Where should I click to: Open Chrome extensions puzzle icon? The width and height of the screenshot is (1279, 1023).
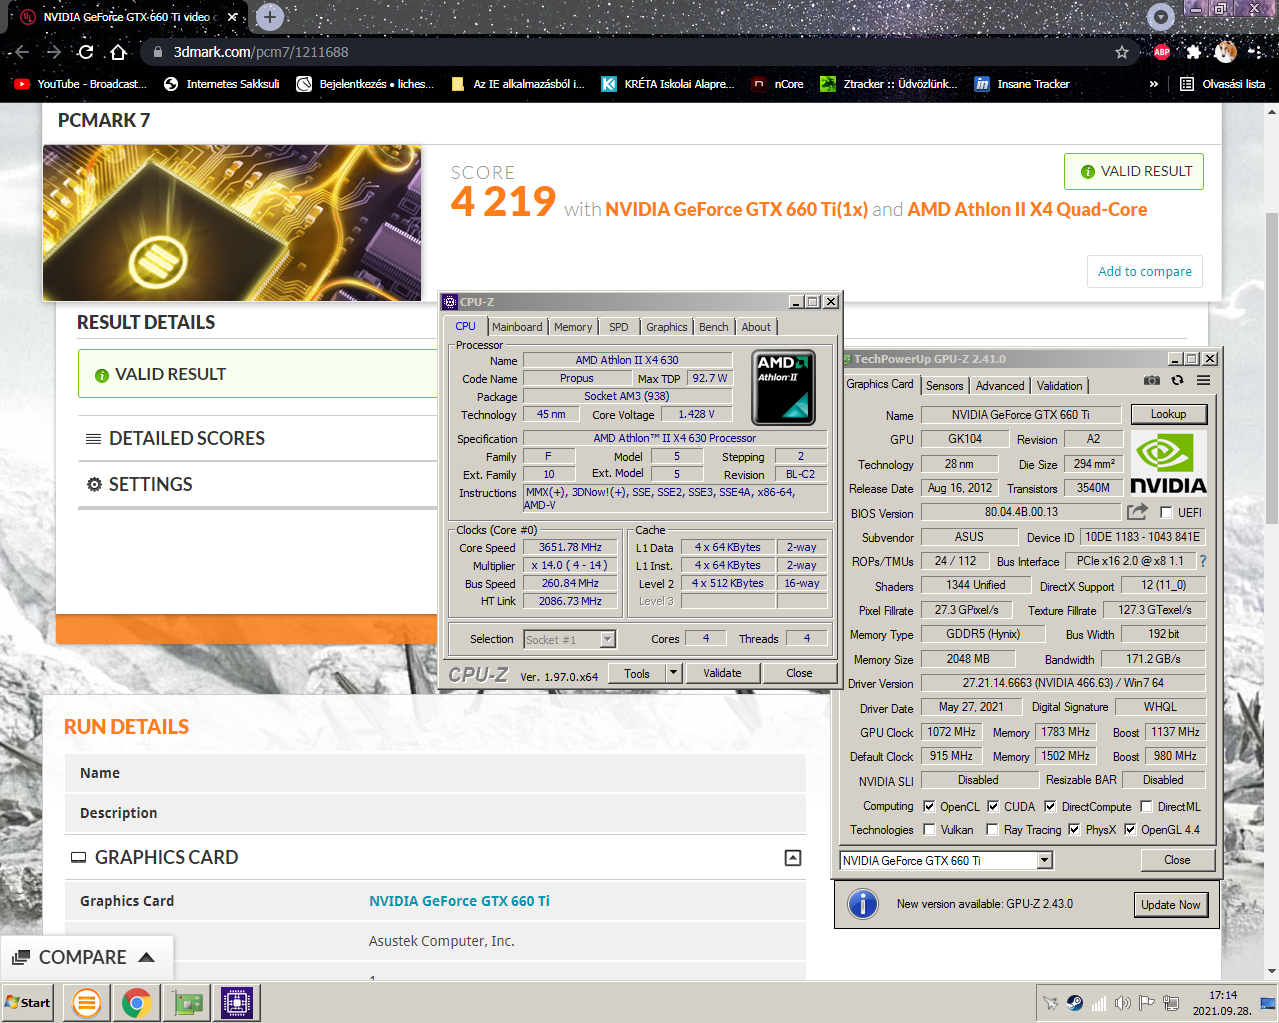[x=1193, y=52]
